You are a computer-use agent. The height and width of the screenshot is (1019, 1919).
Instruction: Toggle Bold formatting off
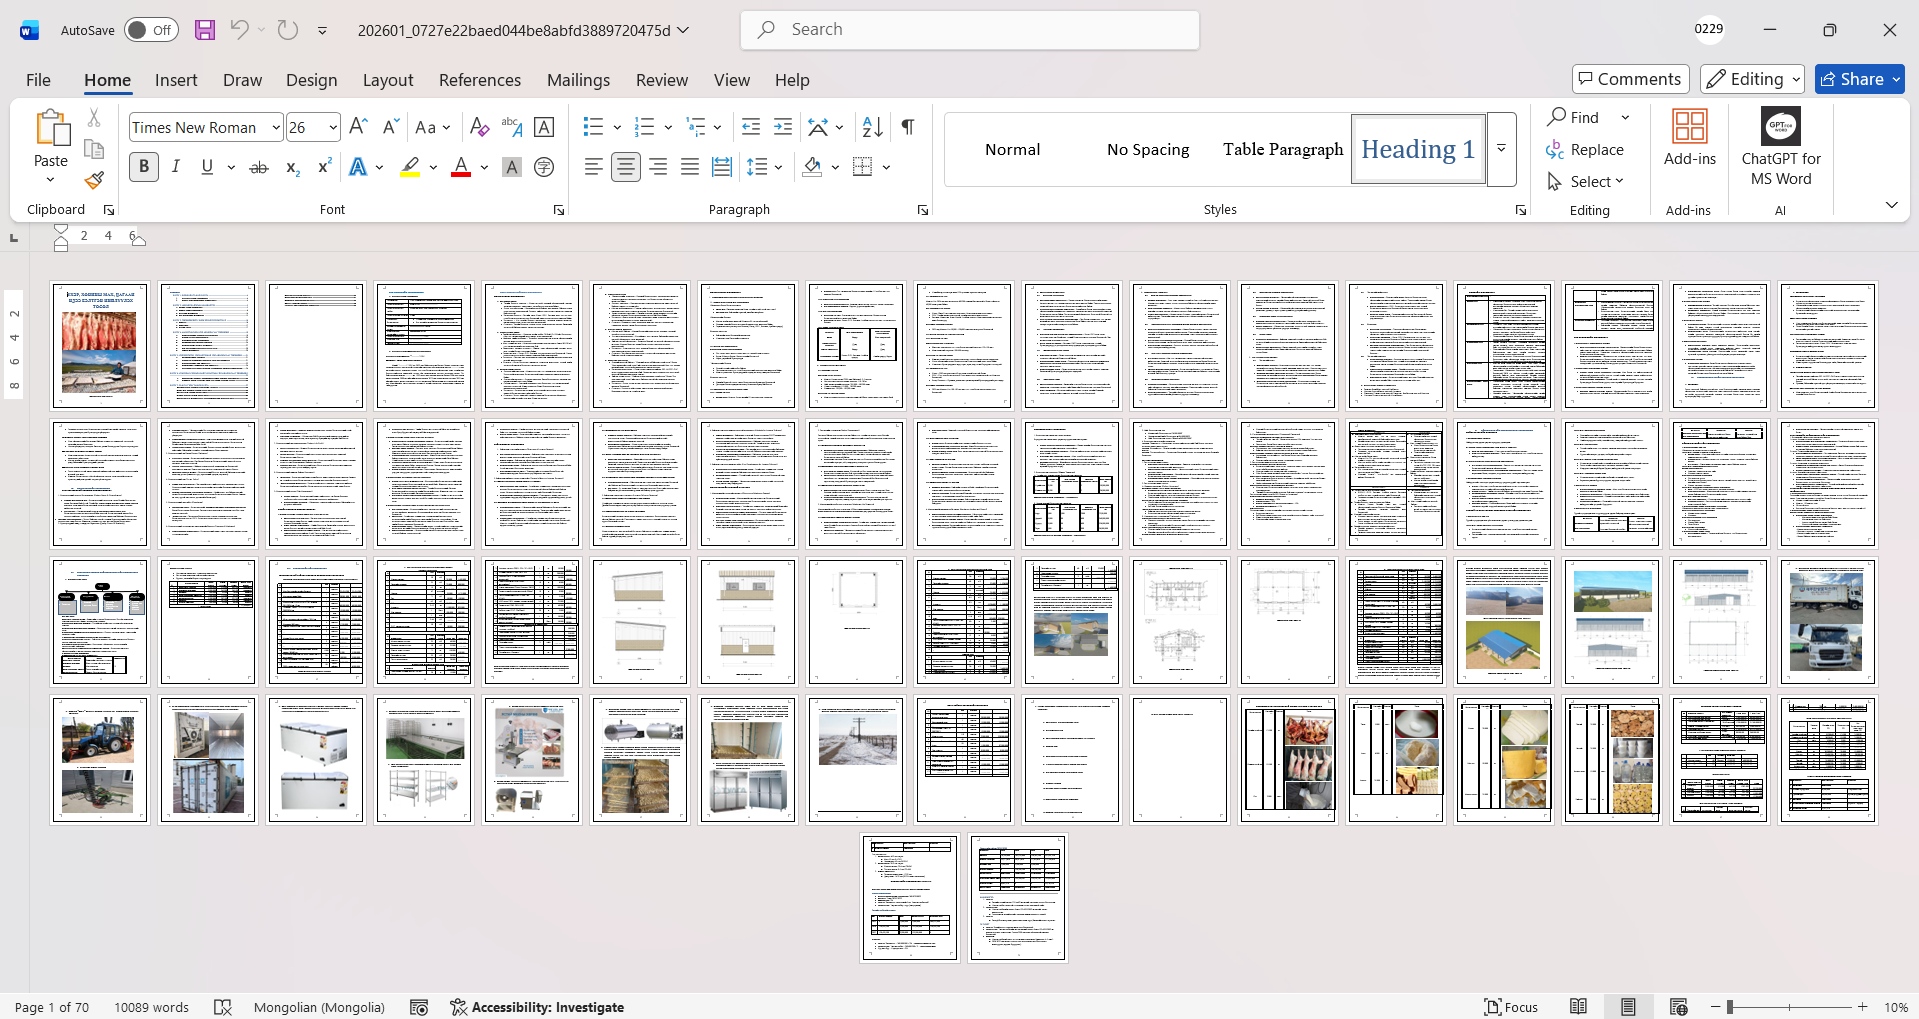coord(144,167)
